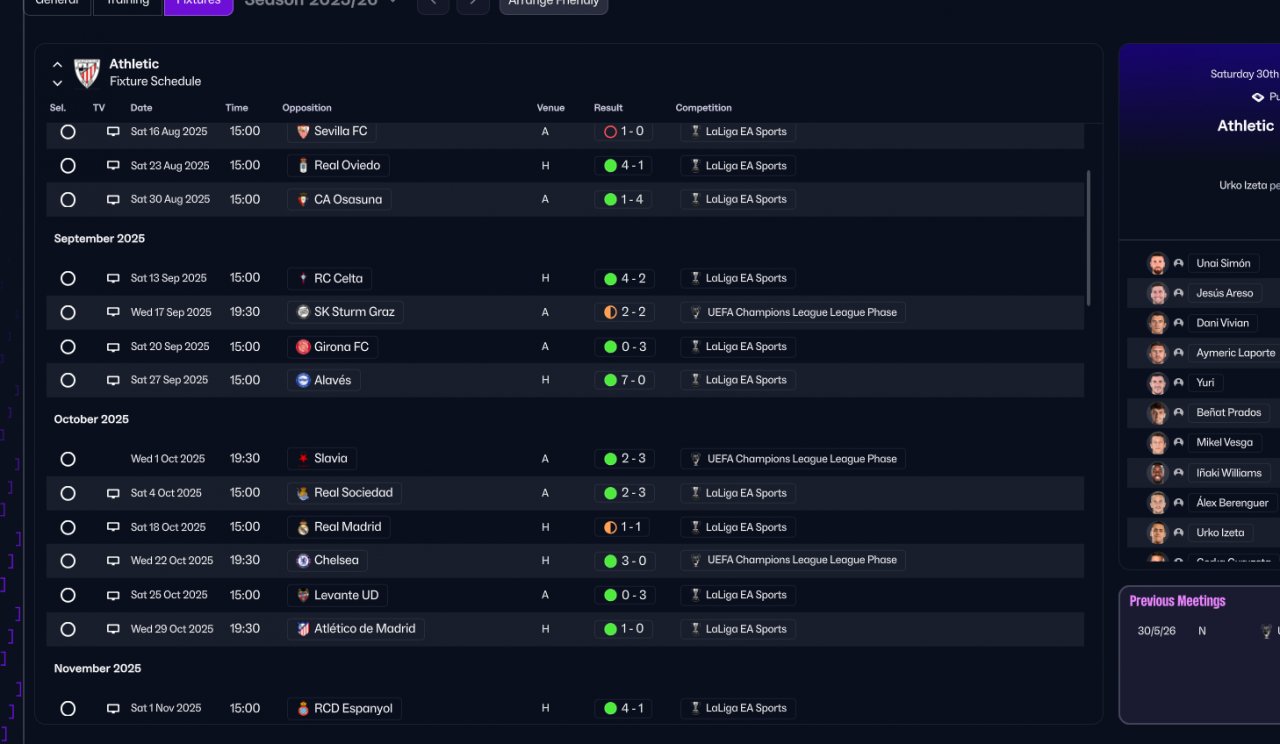Select the RC Celta fixture radio circle
The height and width of the screenshot is (744, 1280).
(x=68, y=278)
